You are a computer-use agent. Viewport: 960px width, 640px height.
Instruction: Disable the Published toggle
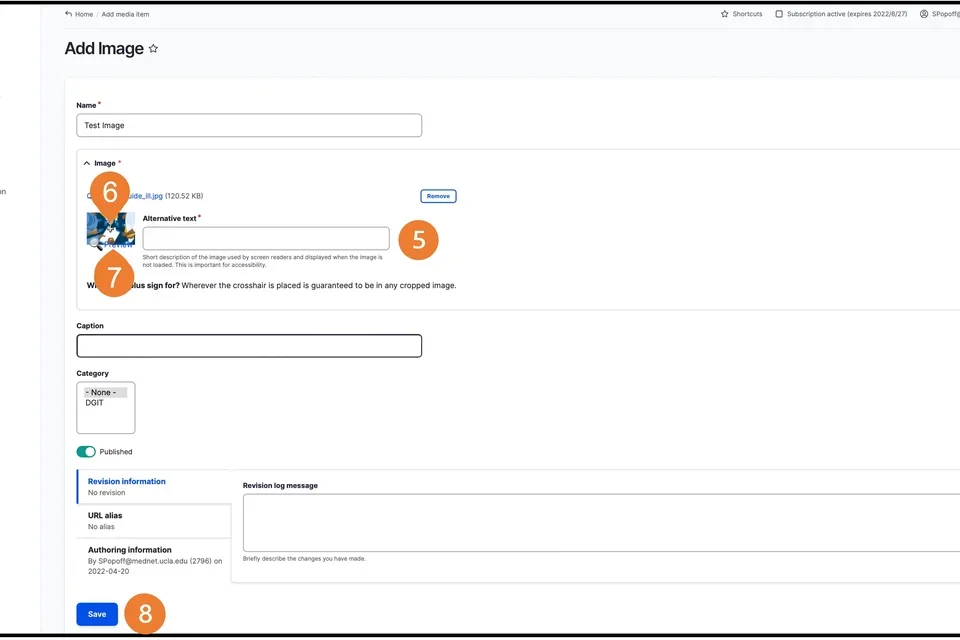coord(86,451)
